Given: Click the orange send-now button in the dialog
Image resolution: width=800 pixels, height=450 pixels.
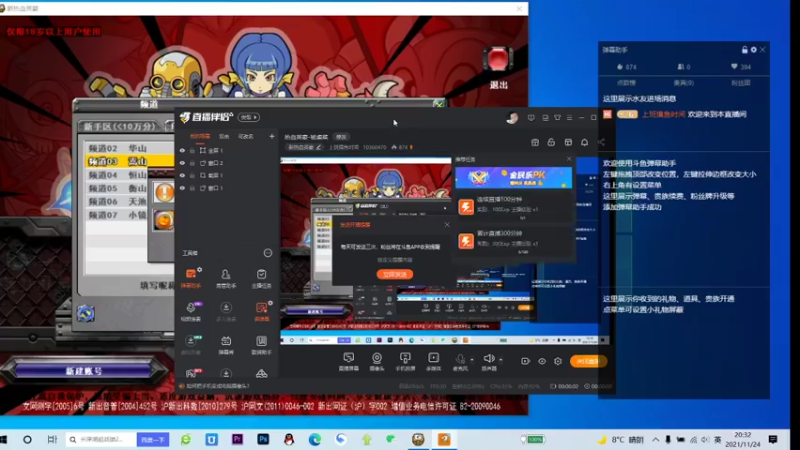Looking at the screenshot, I should point(395,274).
